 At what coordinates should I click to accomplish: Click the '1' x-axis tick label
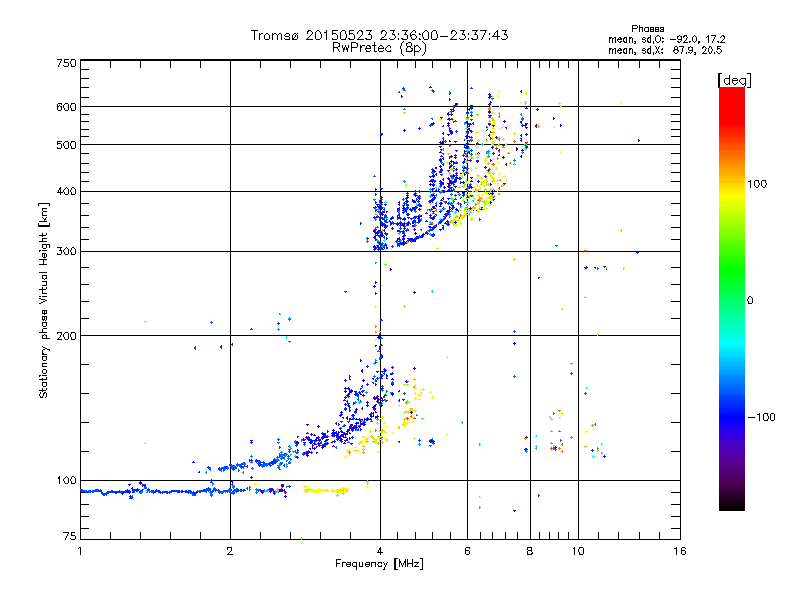[x=80, y=551]
